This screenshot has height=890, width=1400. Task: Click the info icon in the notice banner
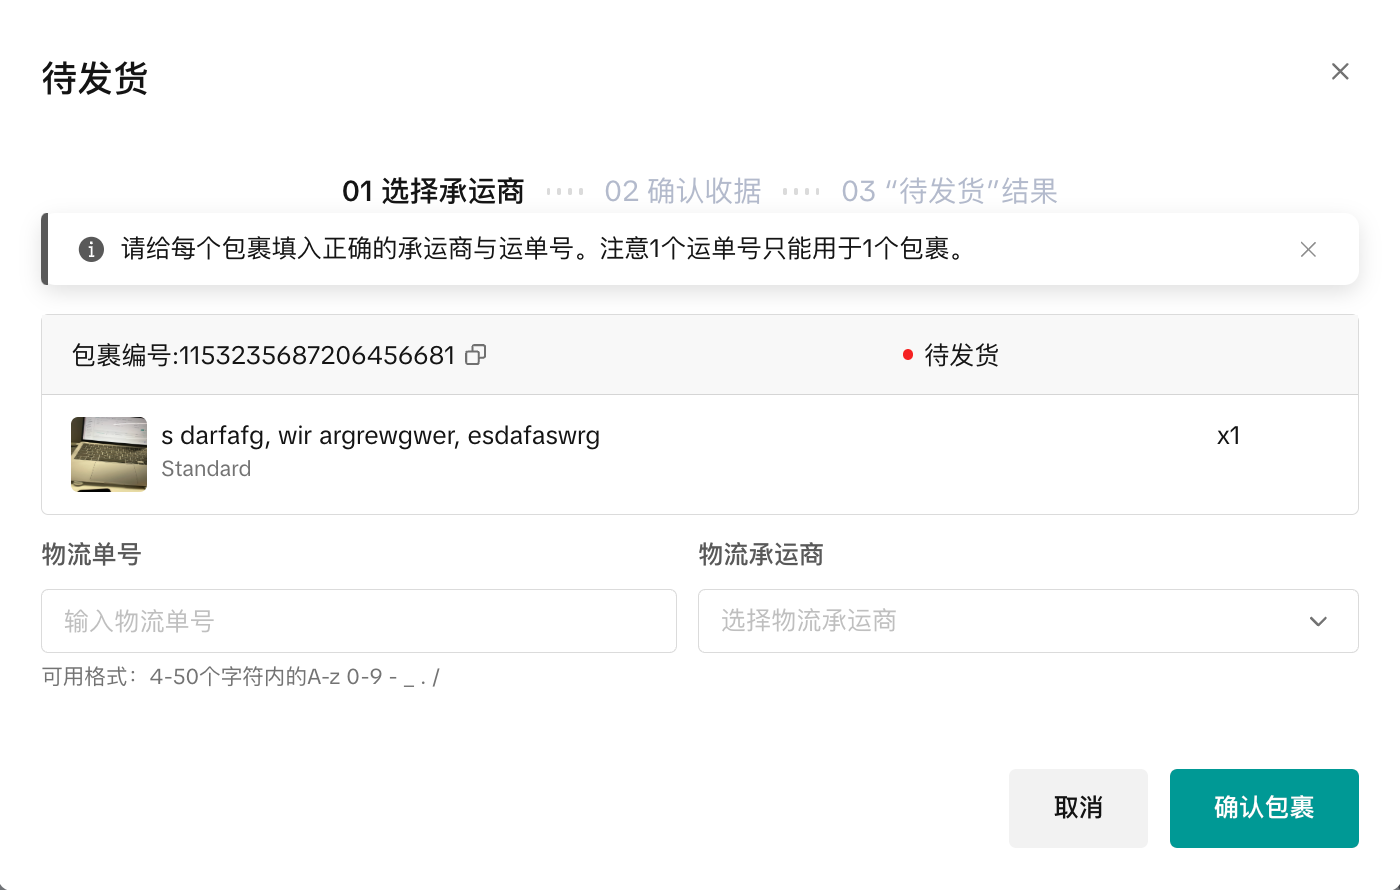[x=91, y=250]
